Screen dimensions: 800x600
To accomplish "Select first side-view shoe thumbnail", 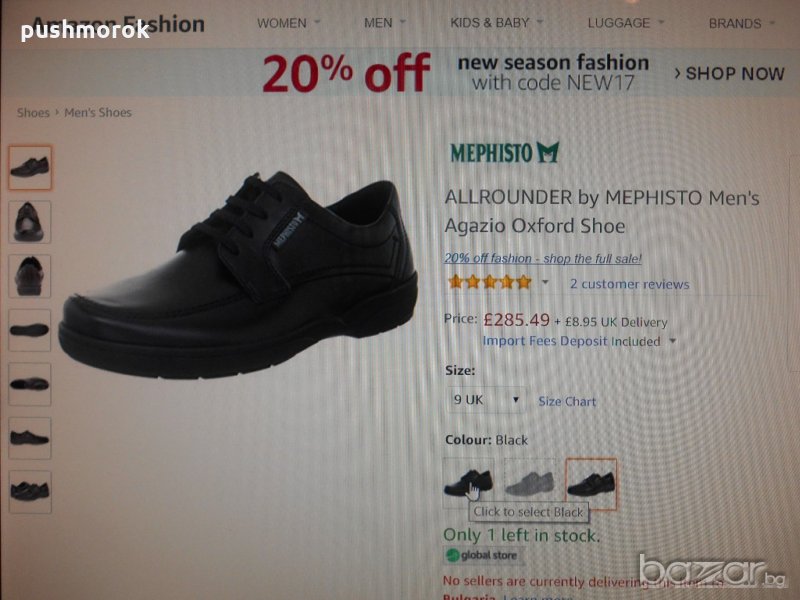I will [30, 167].
